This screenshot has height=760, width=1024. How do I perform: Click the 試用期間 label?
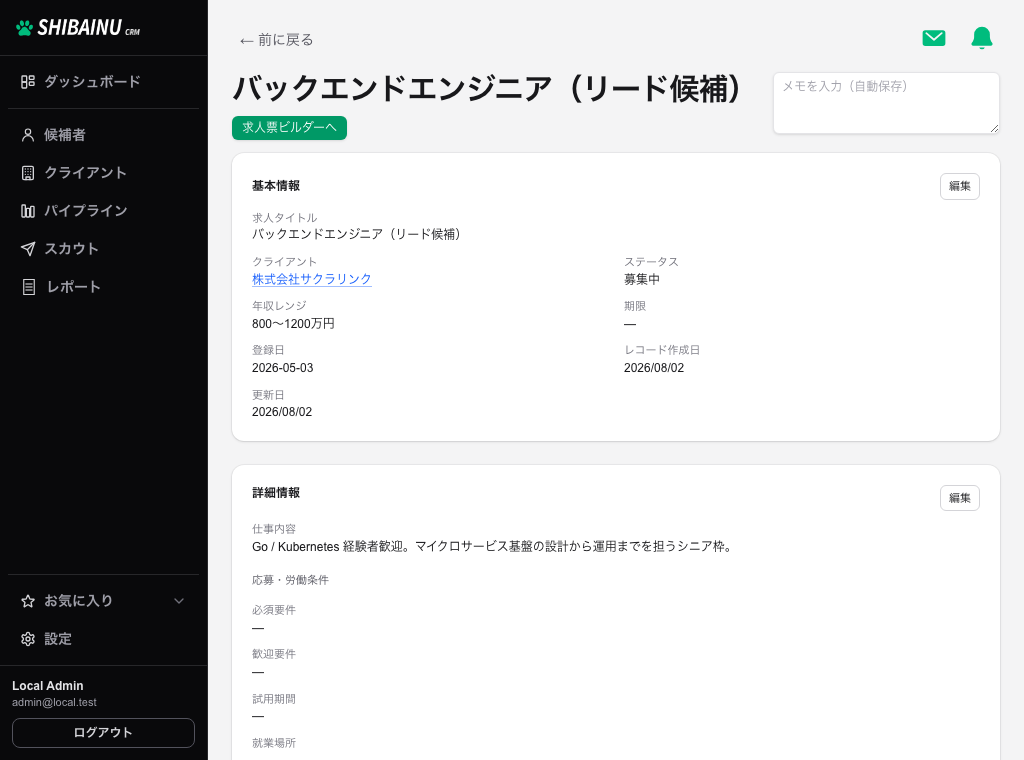(274, 699)
